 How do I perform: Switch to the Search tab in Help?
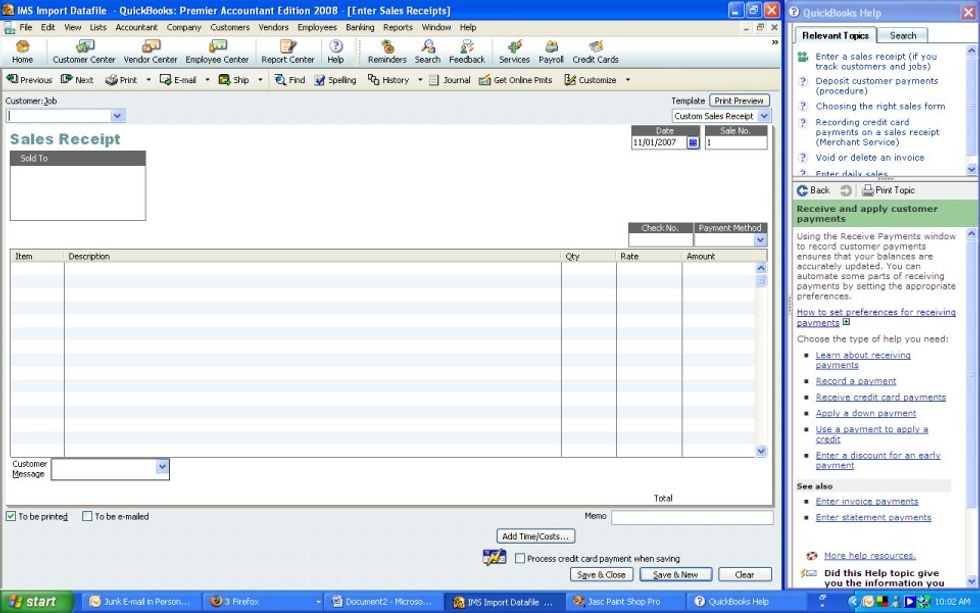902,36
